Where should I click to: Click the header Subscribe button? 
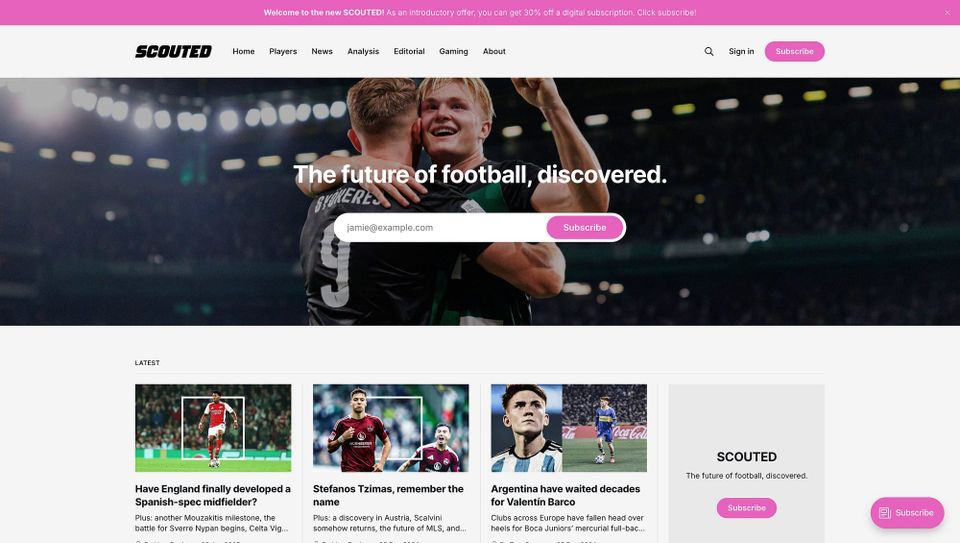[794, 51]
